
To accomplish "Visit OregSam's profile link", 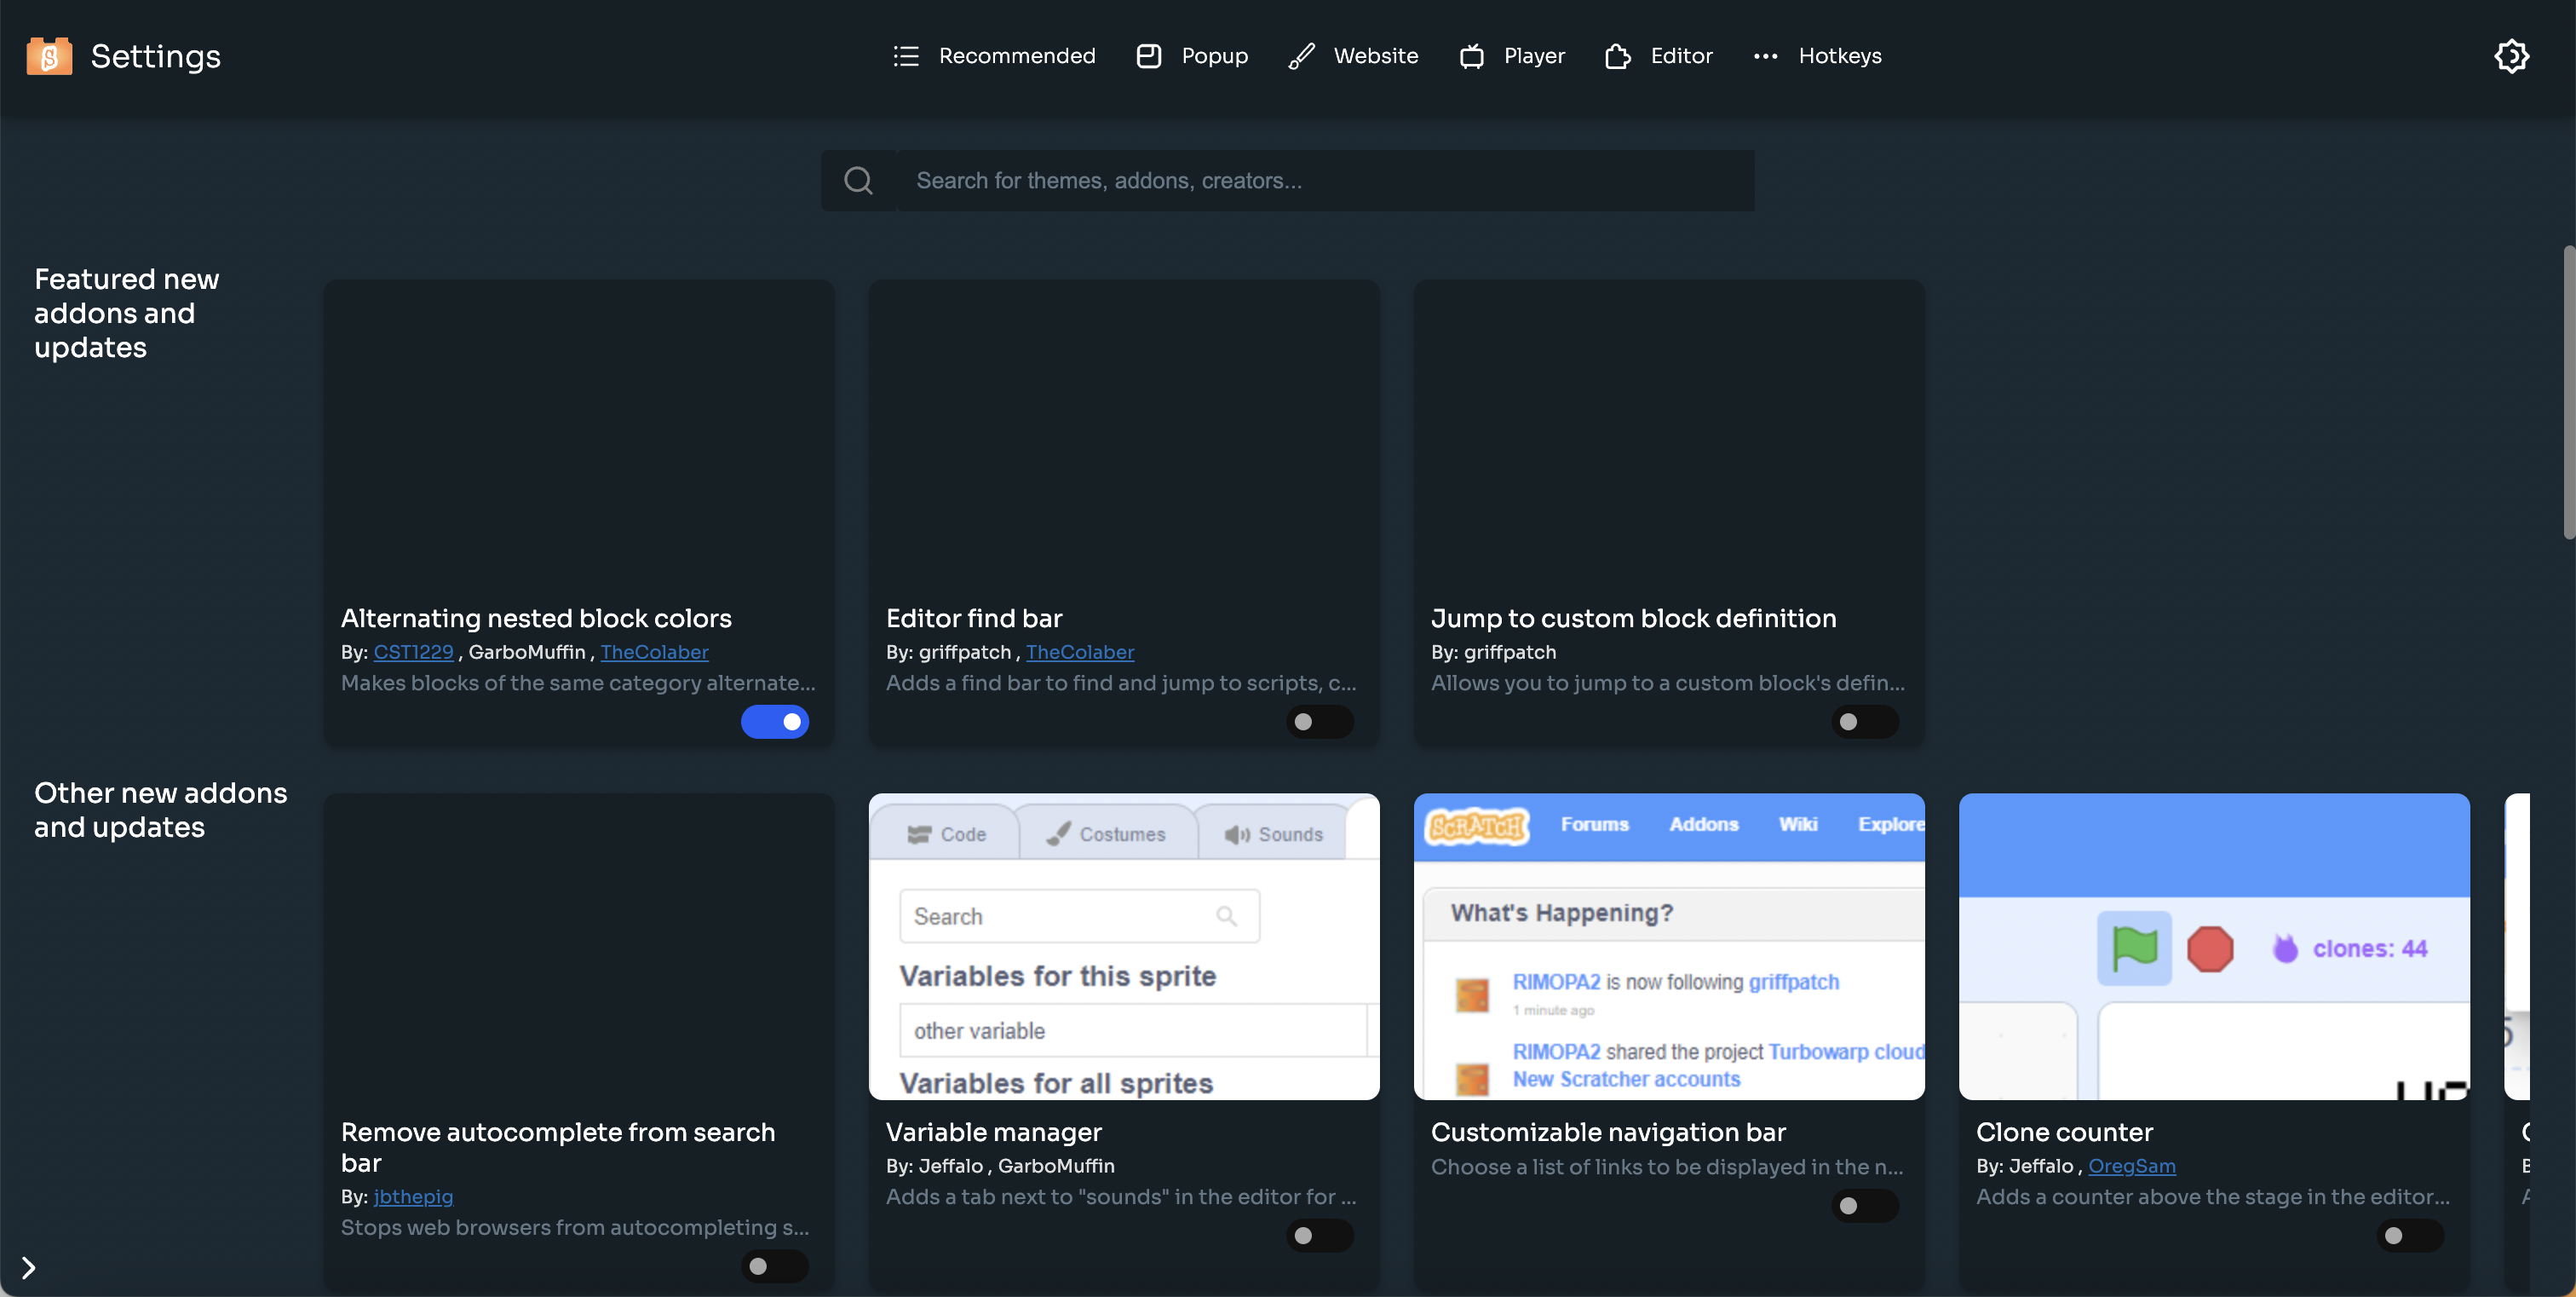I will coord(2132,1166).
